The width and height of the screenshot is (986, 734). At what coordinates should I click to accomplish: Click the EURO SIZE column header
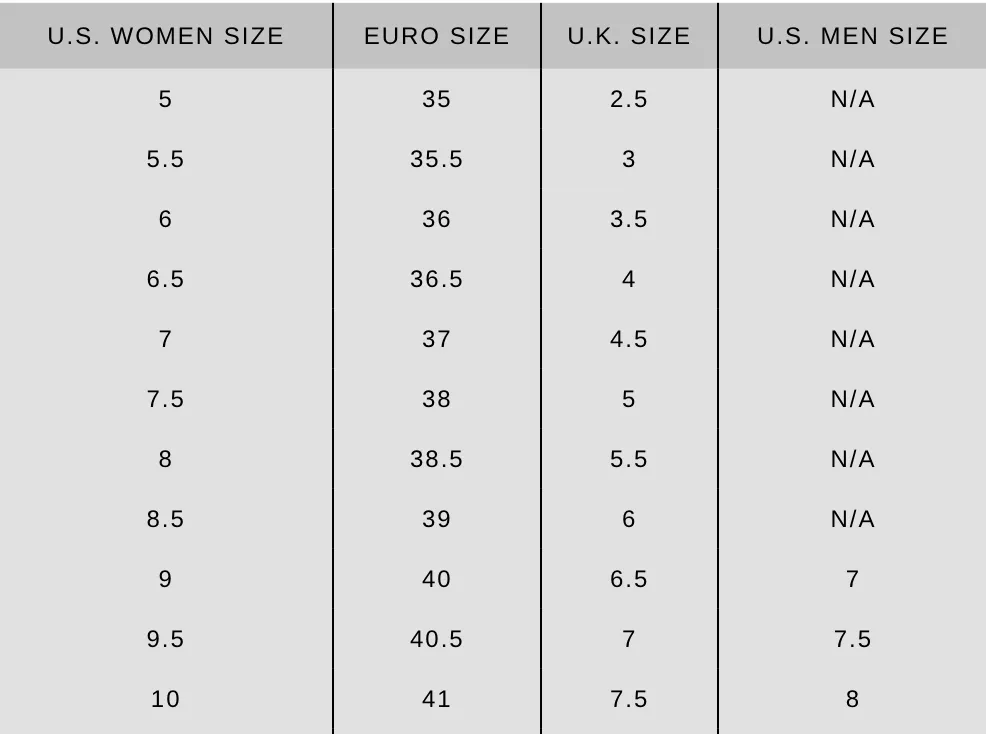coord(436,36)
